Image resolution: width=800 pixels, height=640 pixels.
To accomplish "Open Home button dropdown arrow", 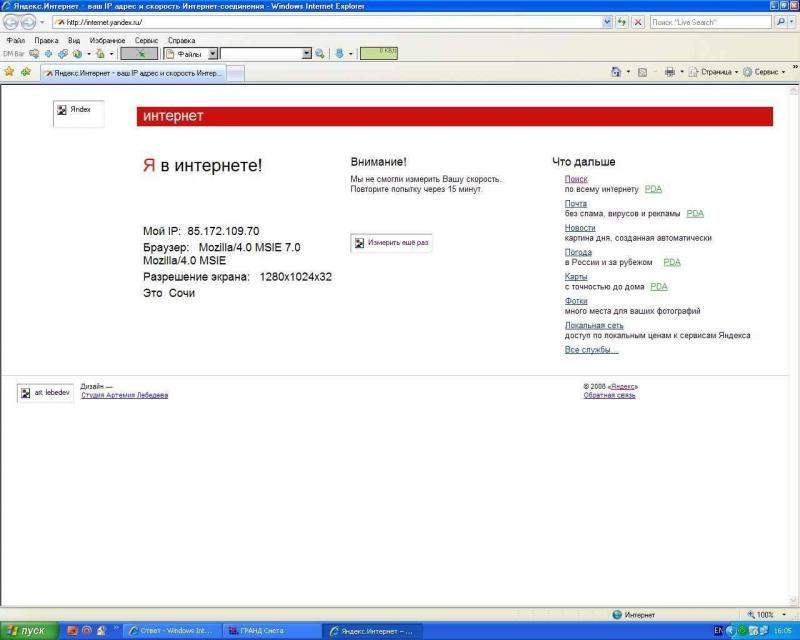I will click(x=628, y=72).
